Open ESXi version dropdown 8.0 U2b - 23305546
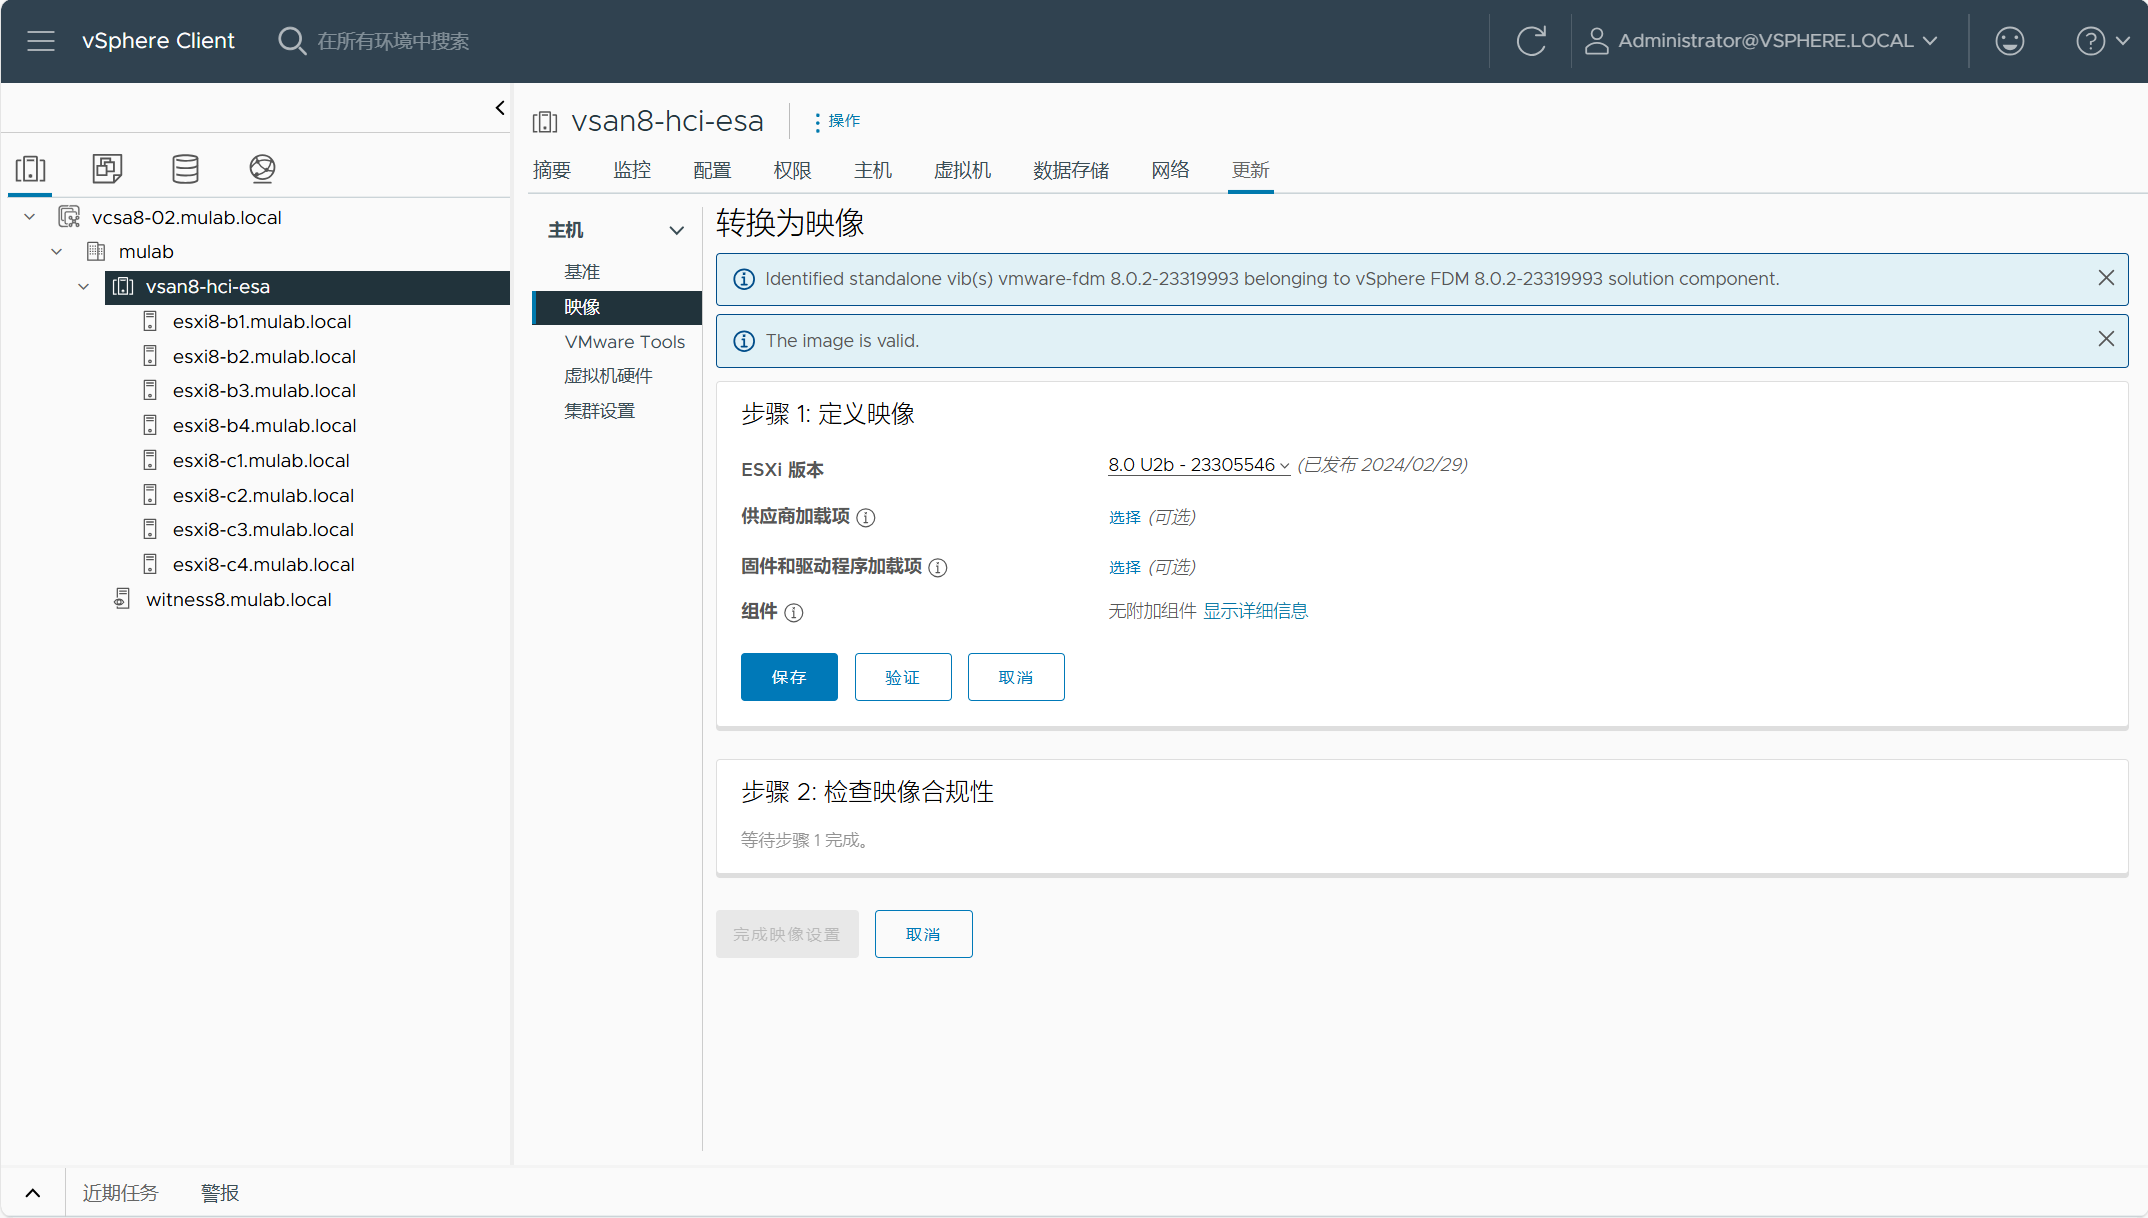This screenshot has height=1218, width=2148. pos(1198,465)
